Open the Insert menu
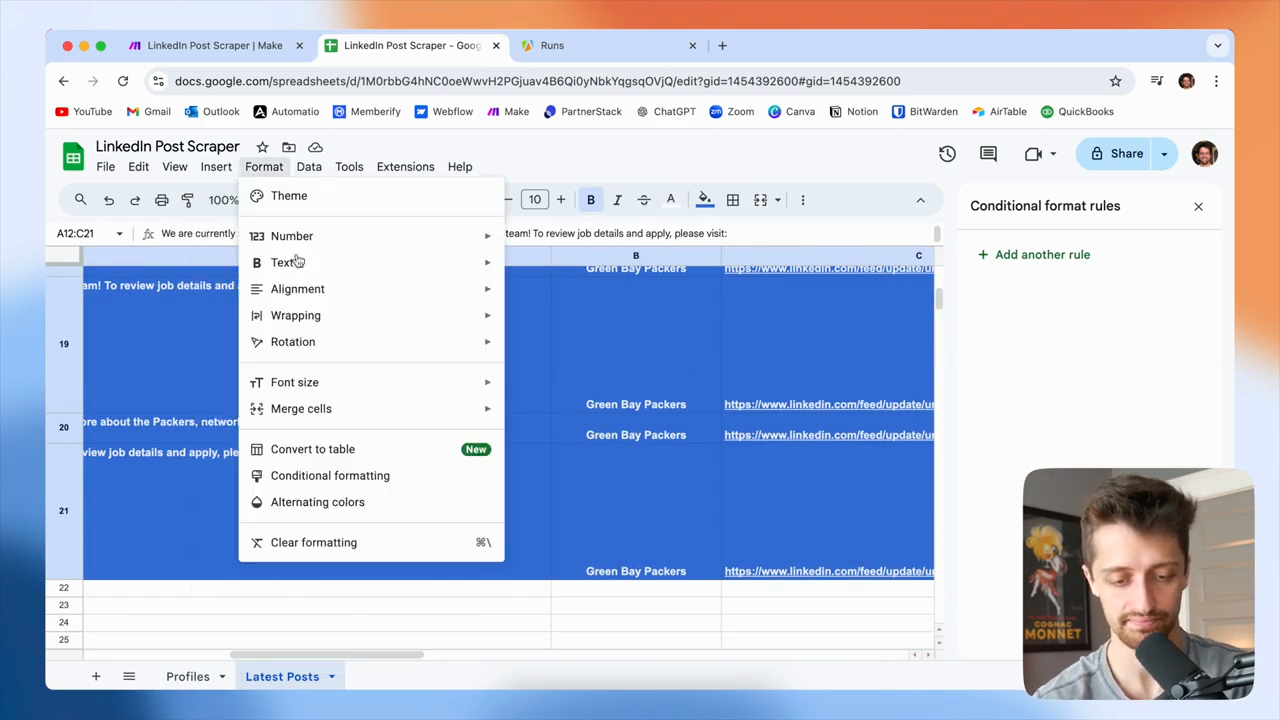 pyautogui.click(x=216, y=167)
